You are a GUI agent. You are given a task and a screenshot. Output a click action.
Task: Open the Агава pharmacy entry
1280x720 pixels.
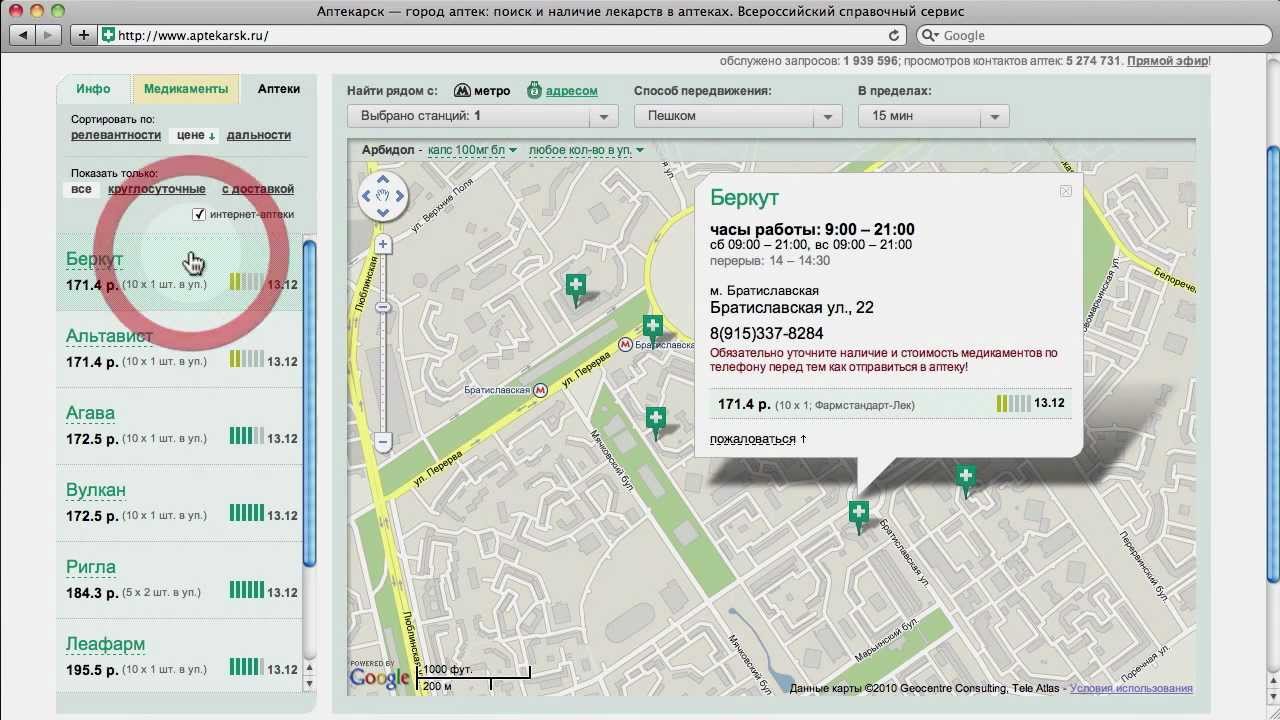(90, 413)
